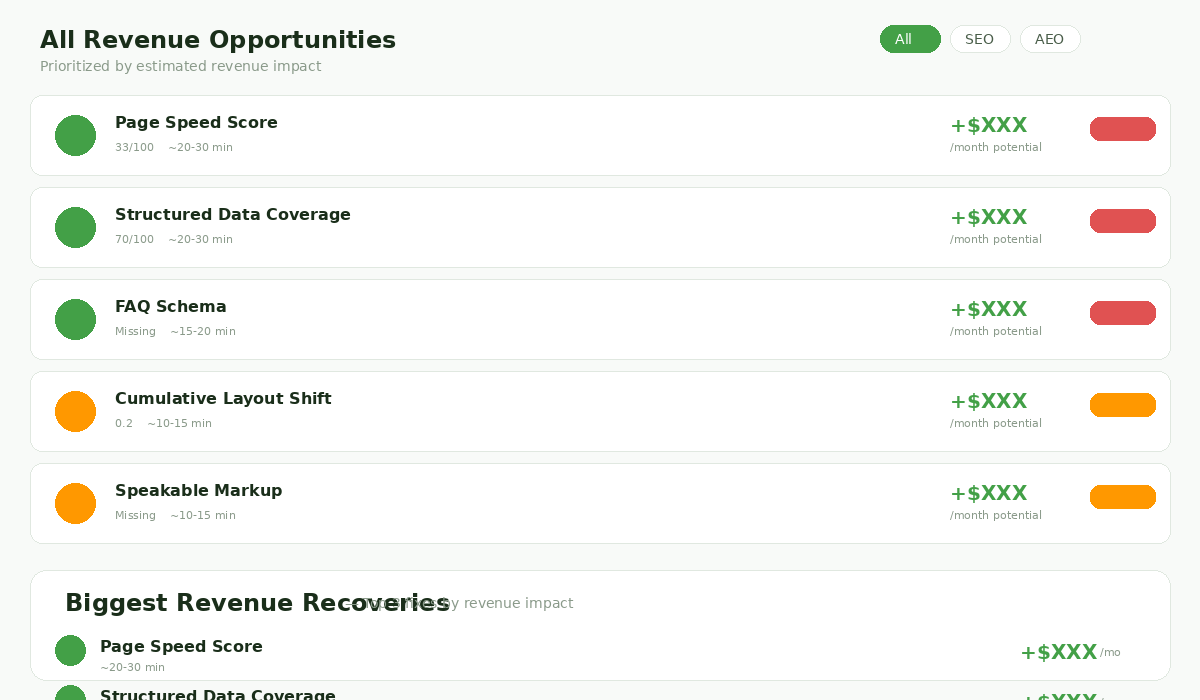Select the Cumulative Layout Shift opportunity row
This screenshot has height=700, width=1200.
(x=600, y=411)
